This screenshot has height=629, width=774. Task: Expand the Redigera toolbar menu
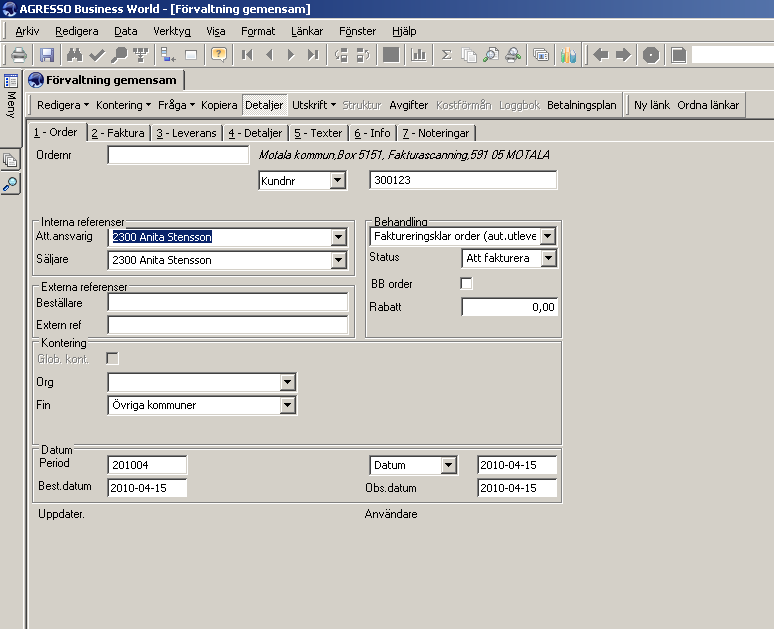click(63, 105)
